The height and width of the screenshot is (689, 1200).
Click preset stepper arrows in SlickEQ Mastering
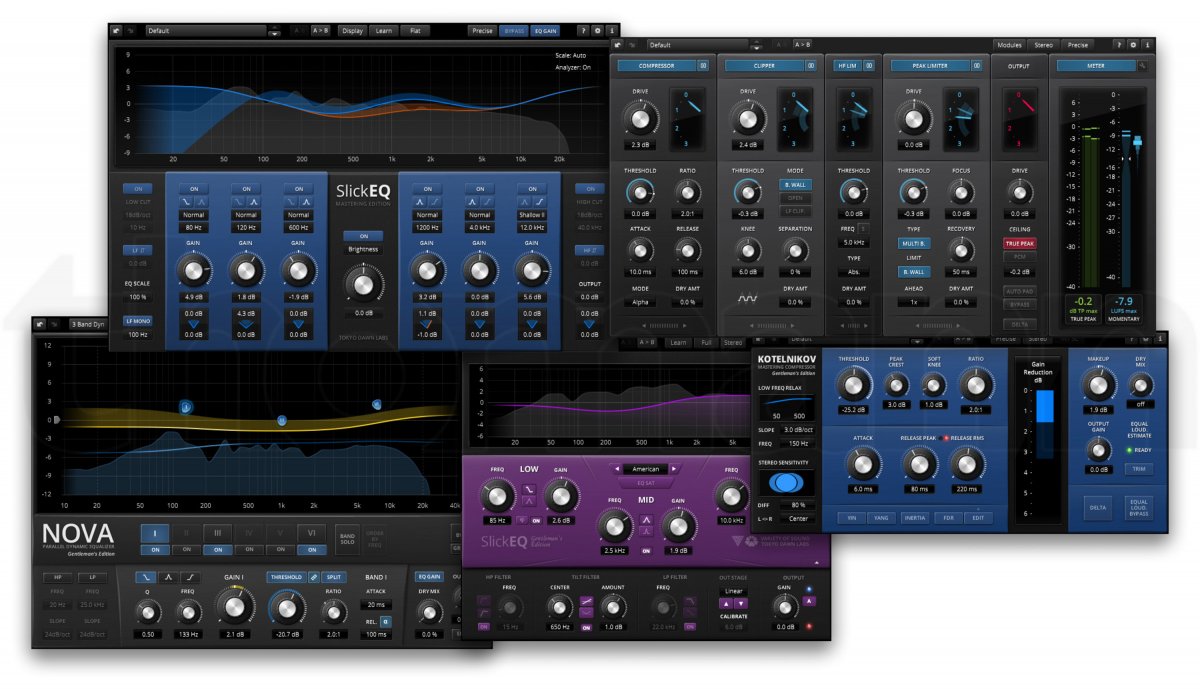click(x=275, y=31)
